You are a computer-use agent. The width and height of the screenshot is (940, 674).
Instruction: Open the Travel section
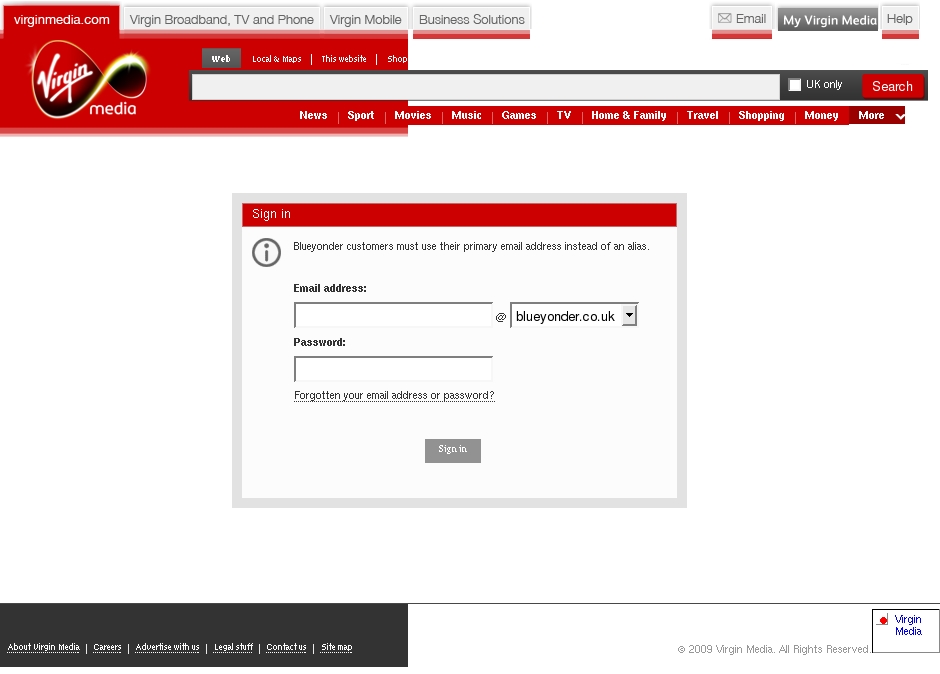click(x=702, y=115)
